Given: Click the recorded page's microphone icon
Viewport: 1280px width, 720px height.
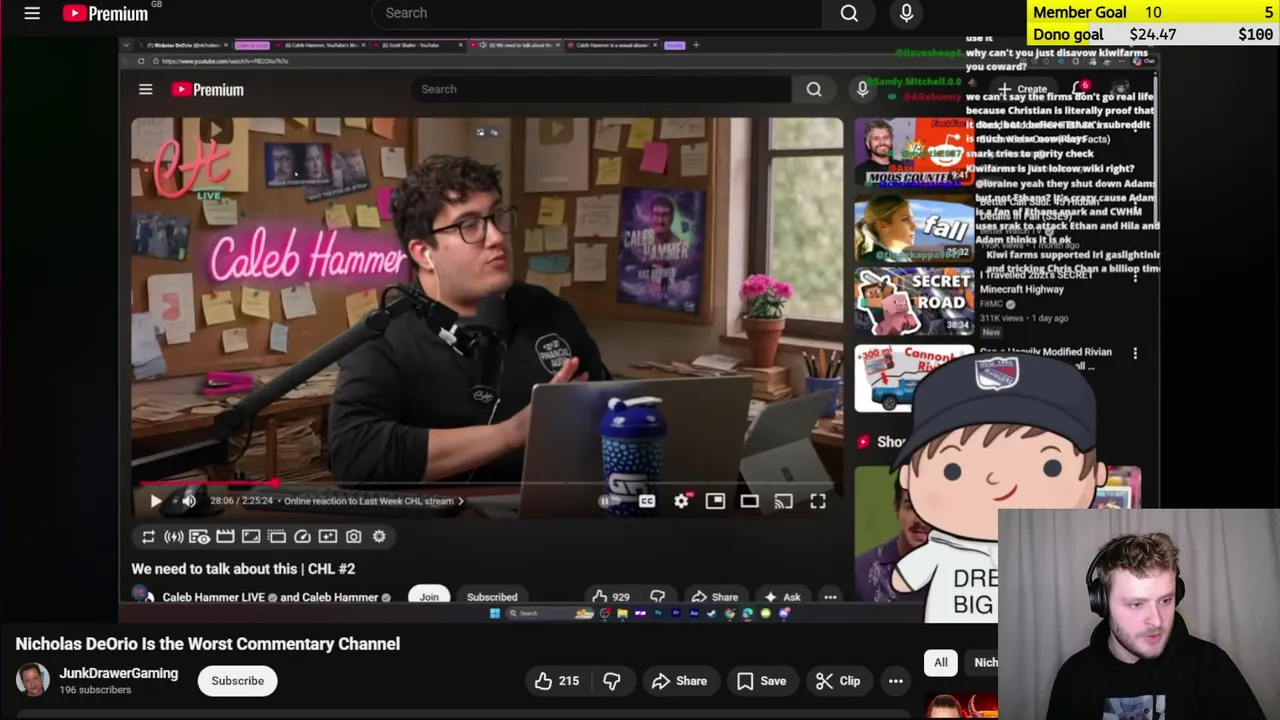Looking at the screenshot, I should point(862,89).
